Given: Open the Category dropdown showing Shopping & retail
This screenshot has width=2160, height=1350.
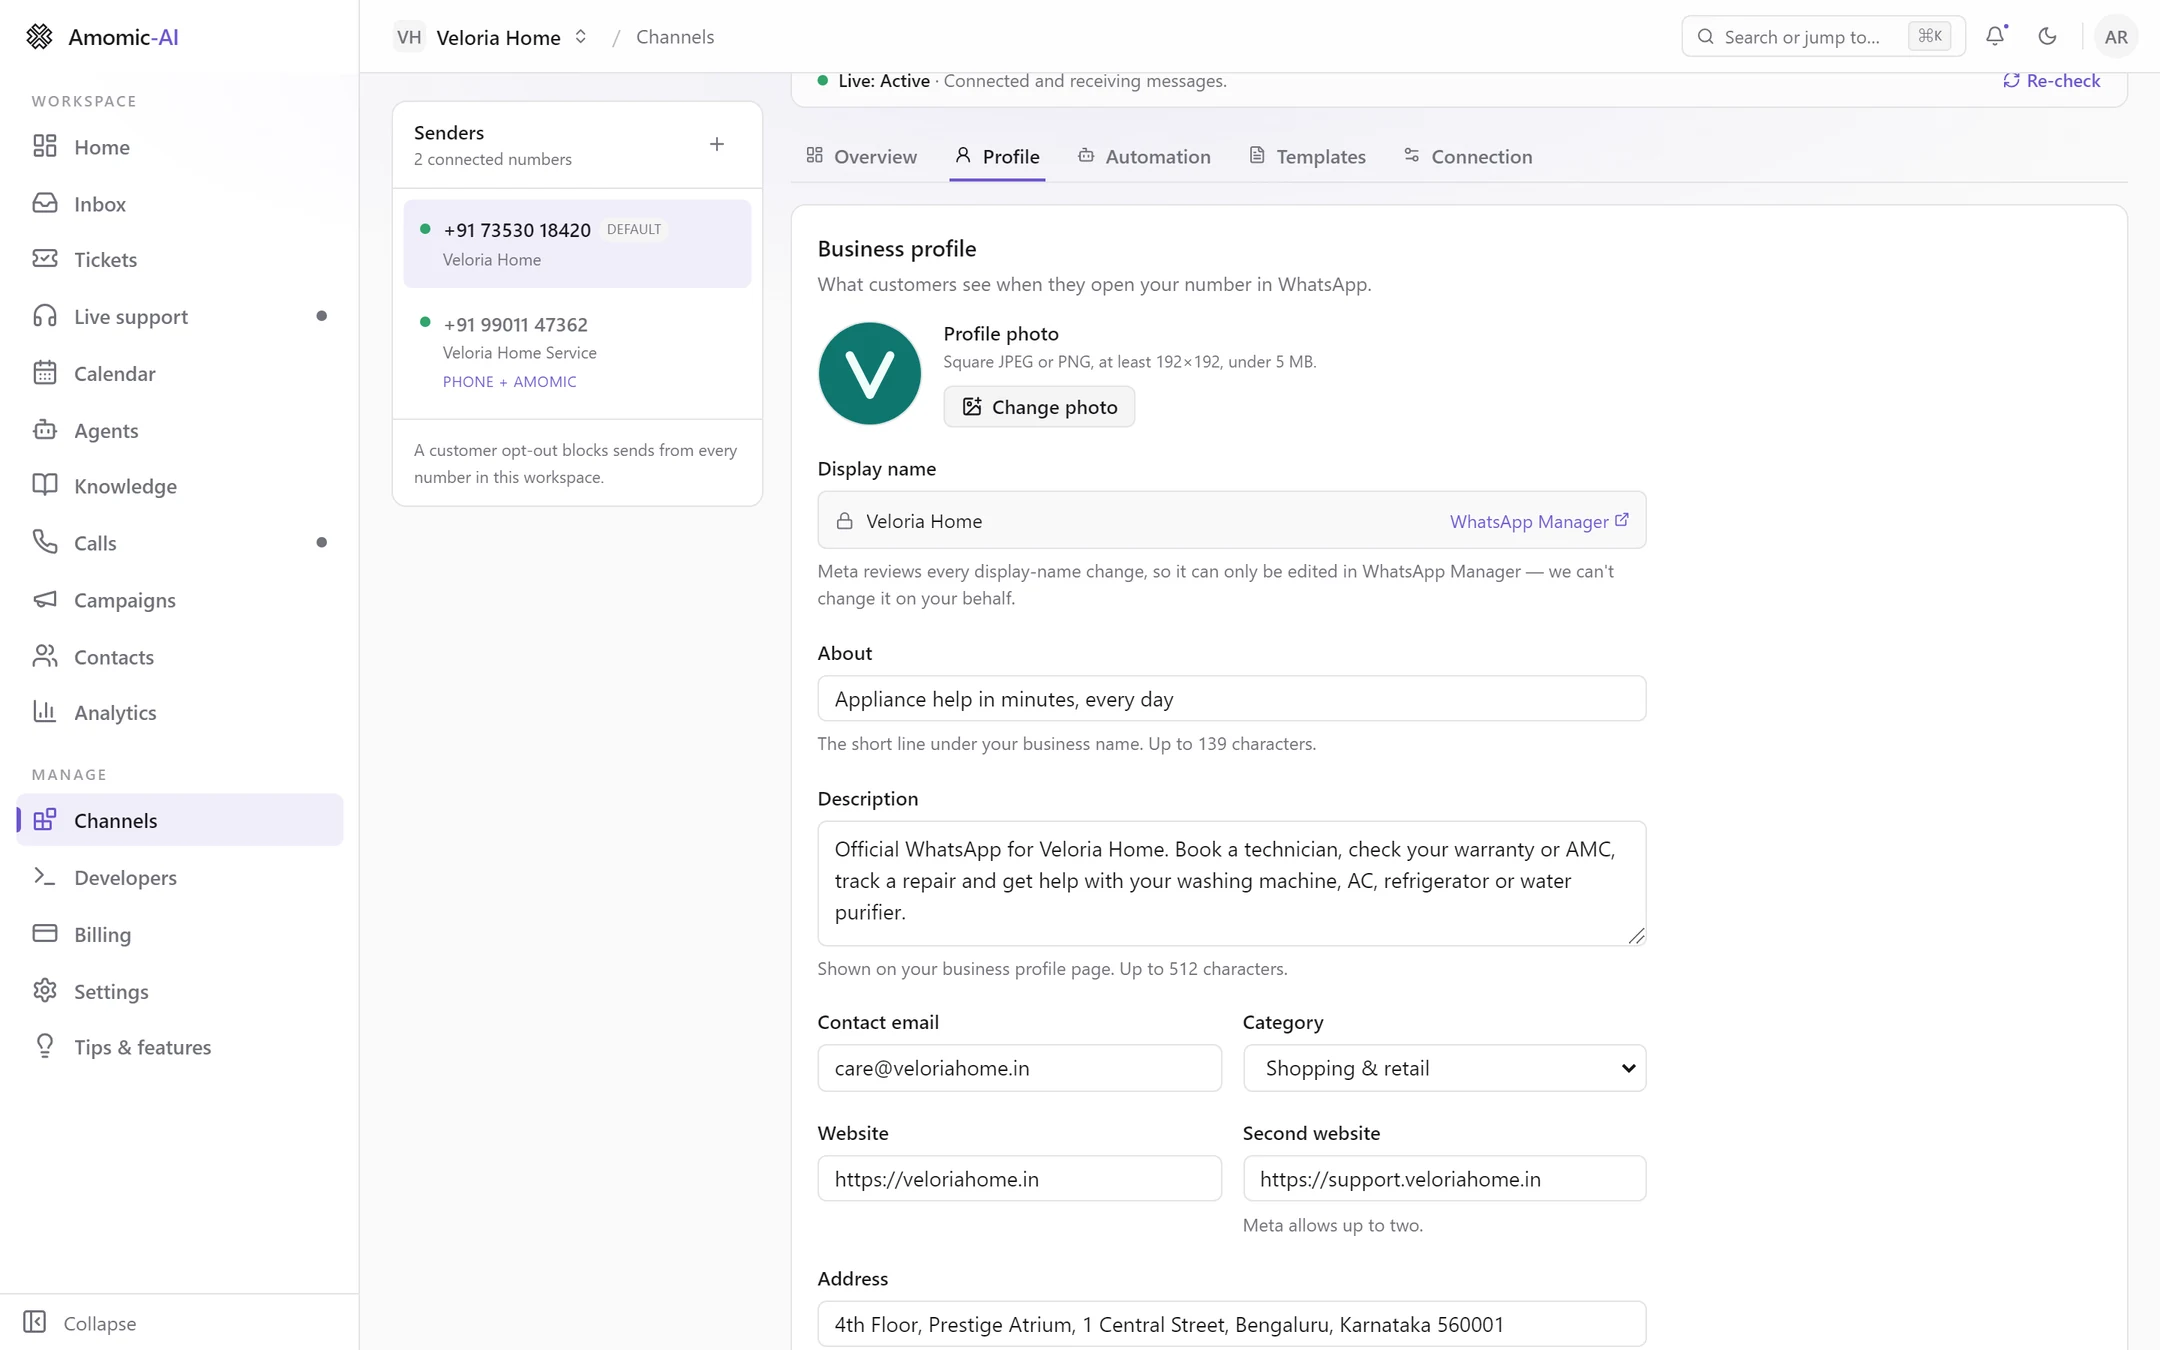Looking at the screenshot, I should tap(1444, 1068).
